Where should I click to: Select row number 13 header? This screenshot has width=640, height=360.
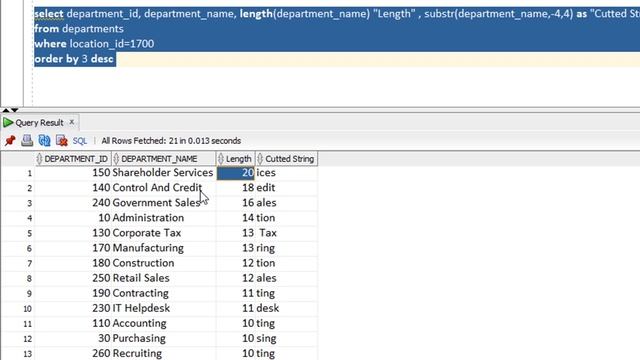point(18,353)
